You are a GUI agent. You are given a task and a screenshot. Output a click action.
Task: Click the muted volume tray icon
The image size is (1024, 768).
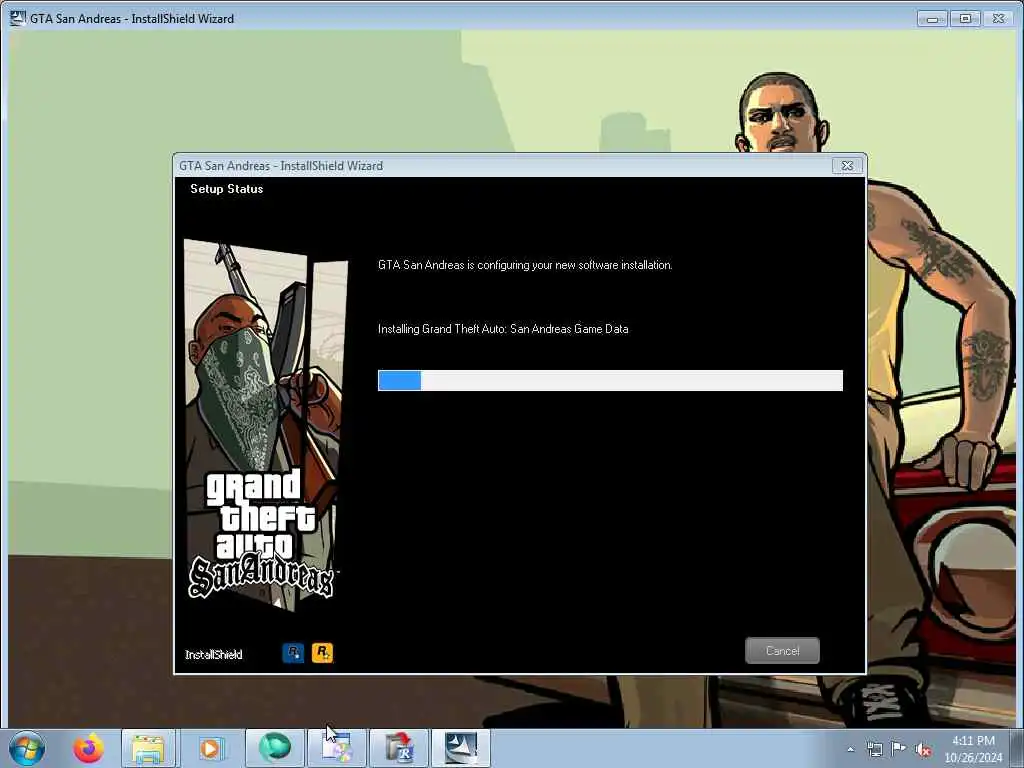923,750
